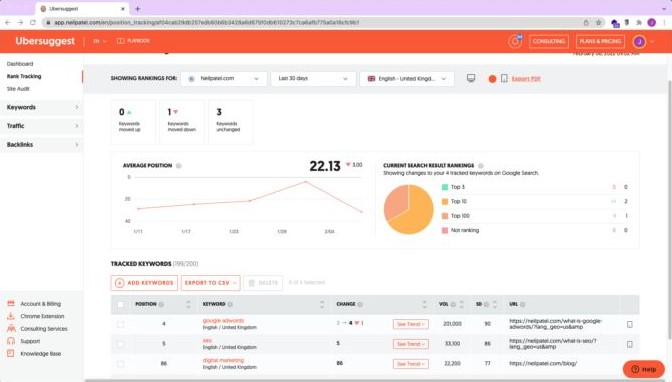The image size is (672, 382).
Task: Click the Plans & Pricing button
Action: (x=600, y=41)
